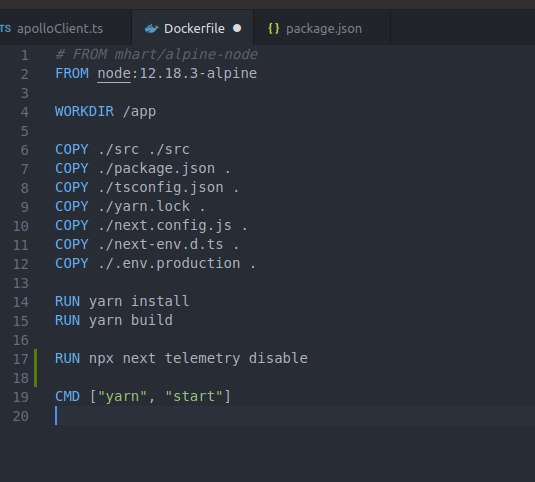Click the 'yarn build' command text
Screen dimensions: 535x482
(x=131, y=321)
